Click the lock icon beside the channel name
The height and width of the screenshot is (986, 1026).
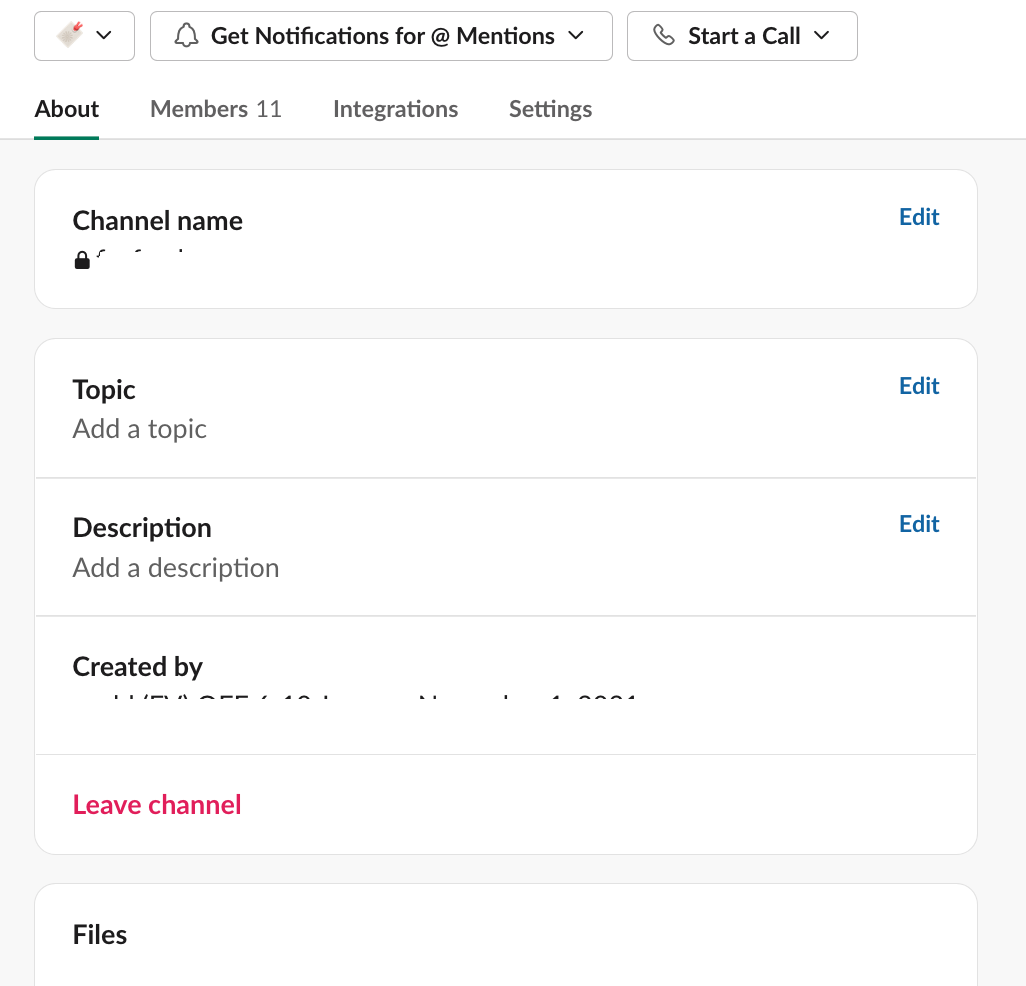[x=82, y=261]
